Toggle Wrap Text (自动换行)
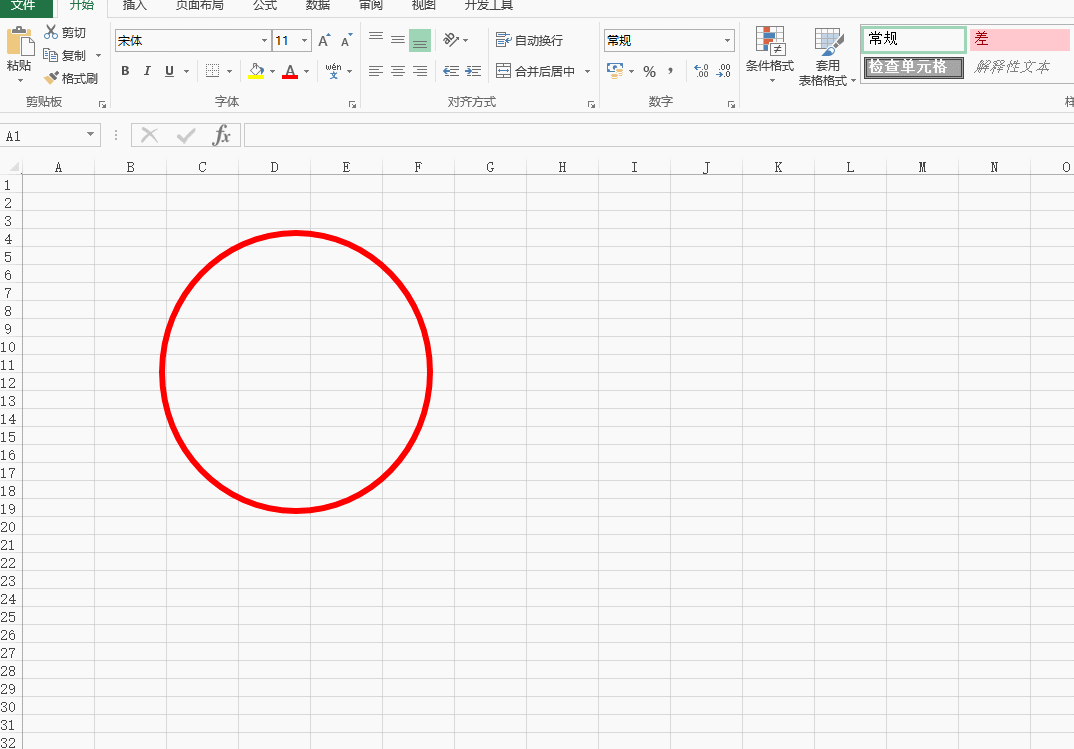The width and height of the screenshot is (1074, 749). click(529, 41)
